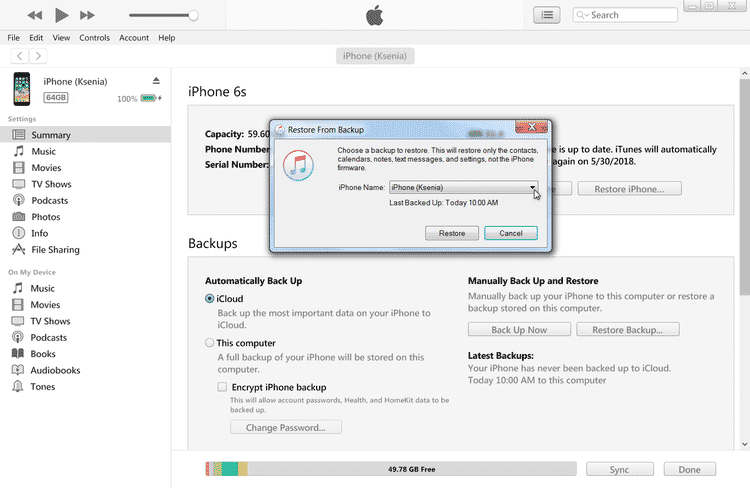Click the volume slider knob
Image resolution: width=750 pixels, height=488 pixels.
point(193,15)
